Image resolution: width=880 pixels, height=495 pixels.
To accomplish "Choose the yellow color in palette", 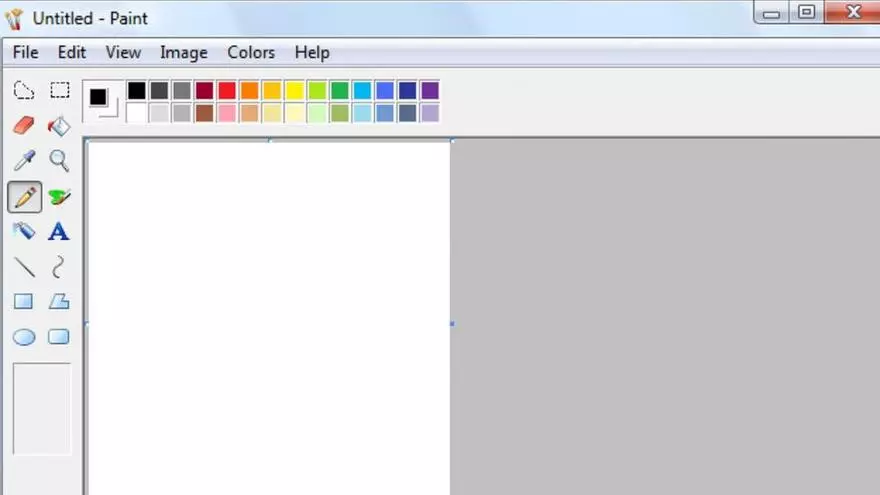I will click(x=294, y=91).
